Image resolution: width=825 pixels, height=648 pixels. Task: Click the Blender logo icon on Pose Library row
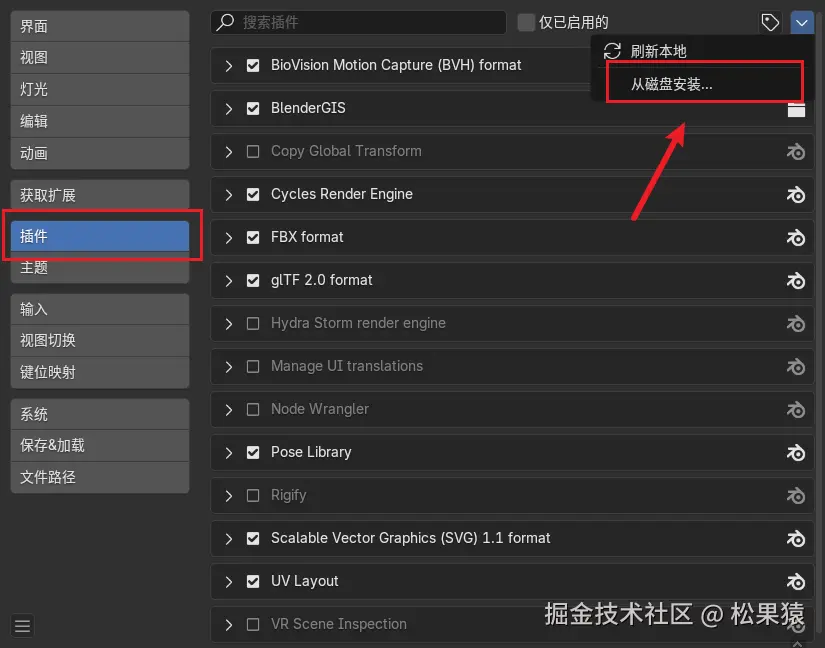pyautogui.click(x=796, y=453)
